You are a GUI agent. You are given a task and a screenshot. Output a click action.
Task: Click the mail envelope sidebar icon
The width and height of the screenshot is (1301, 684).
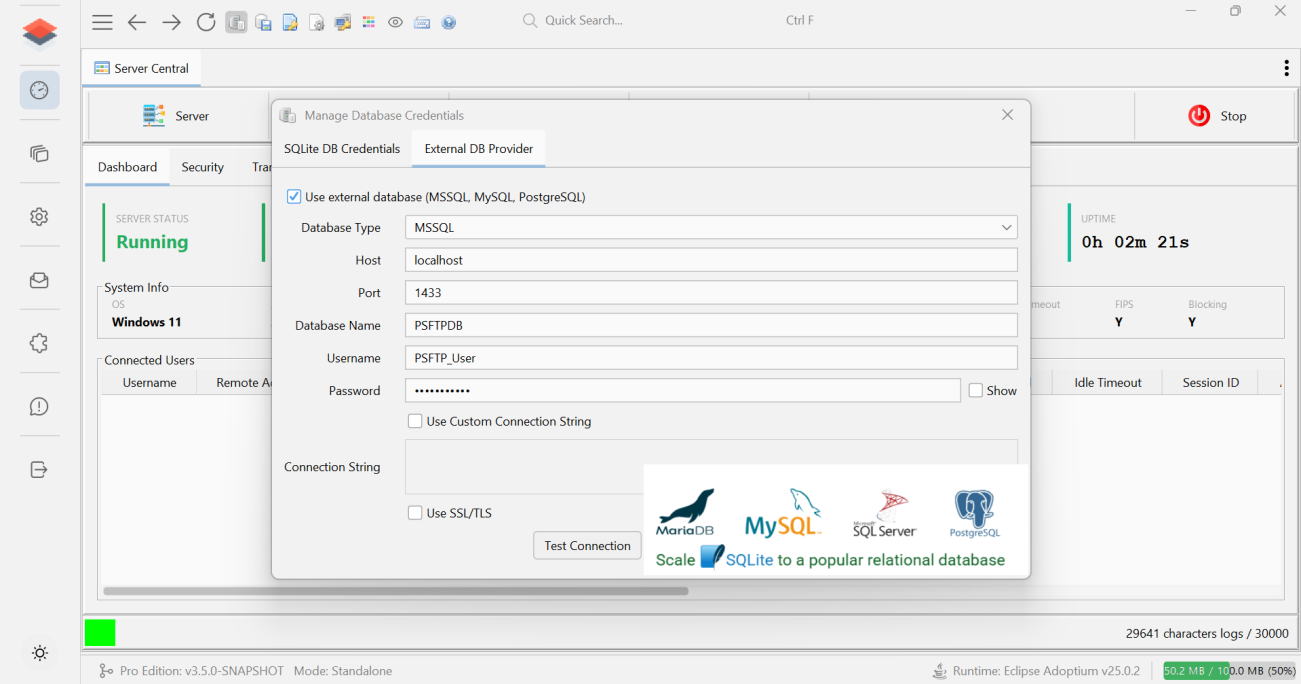[39, 281]
